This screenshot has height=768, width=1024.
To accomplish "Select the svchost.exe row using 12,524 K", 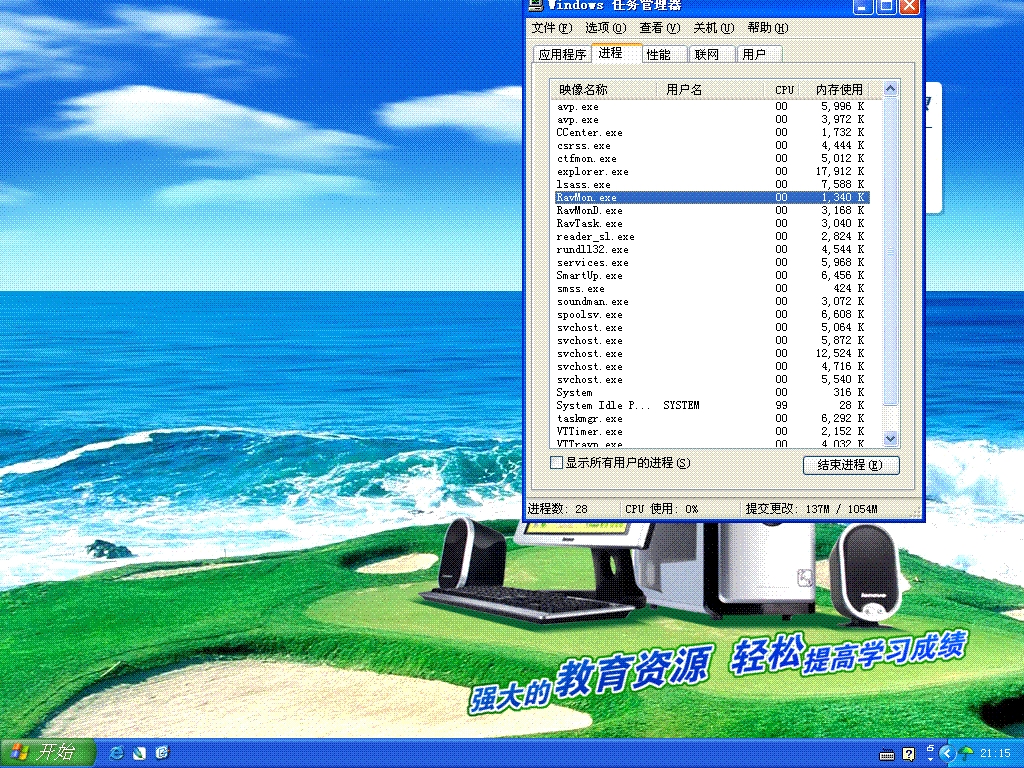I will point(712,353).
